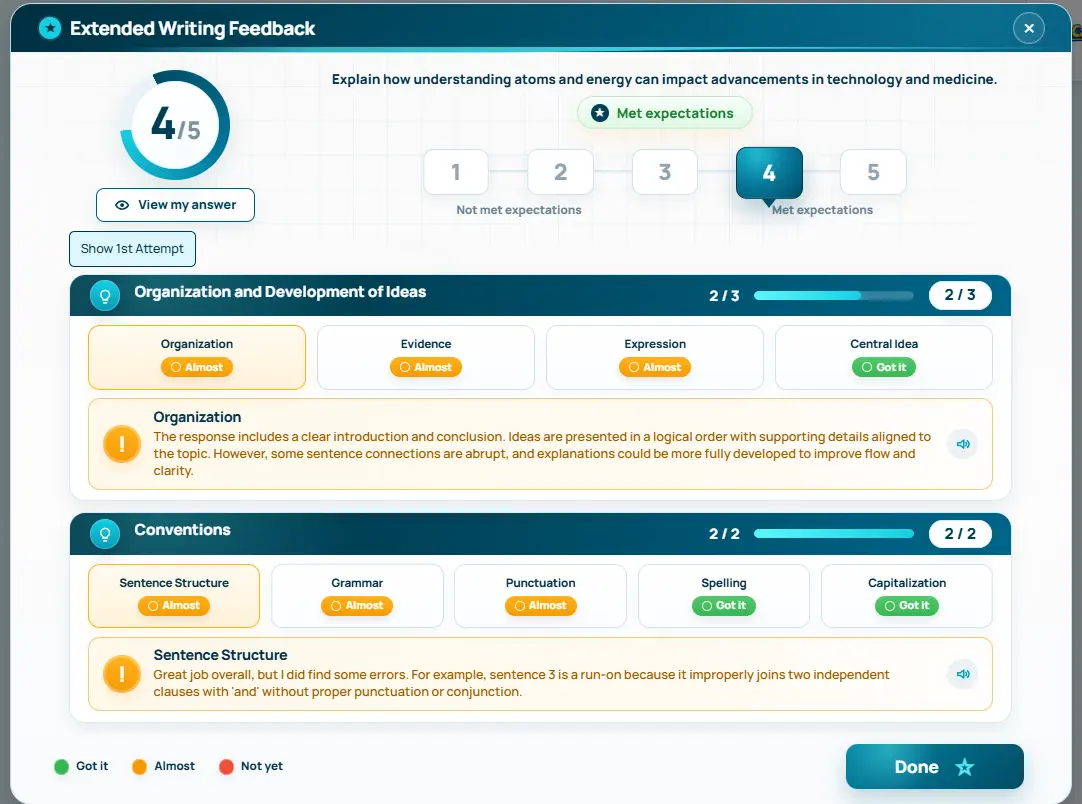Click the Almost status under Grammar

(x=357, y=605)
